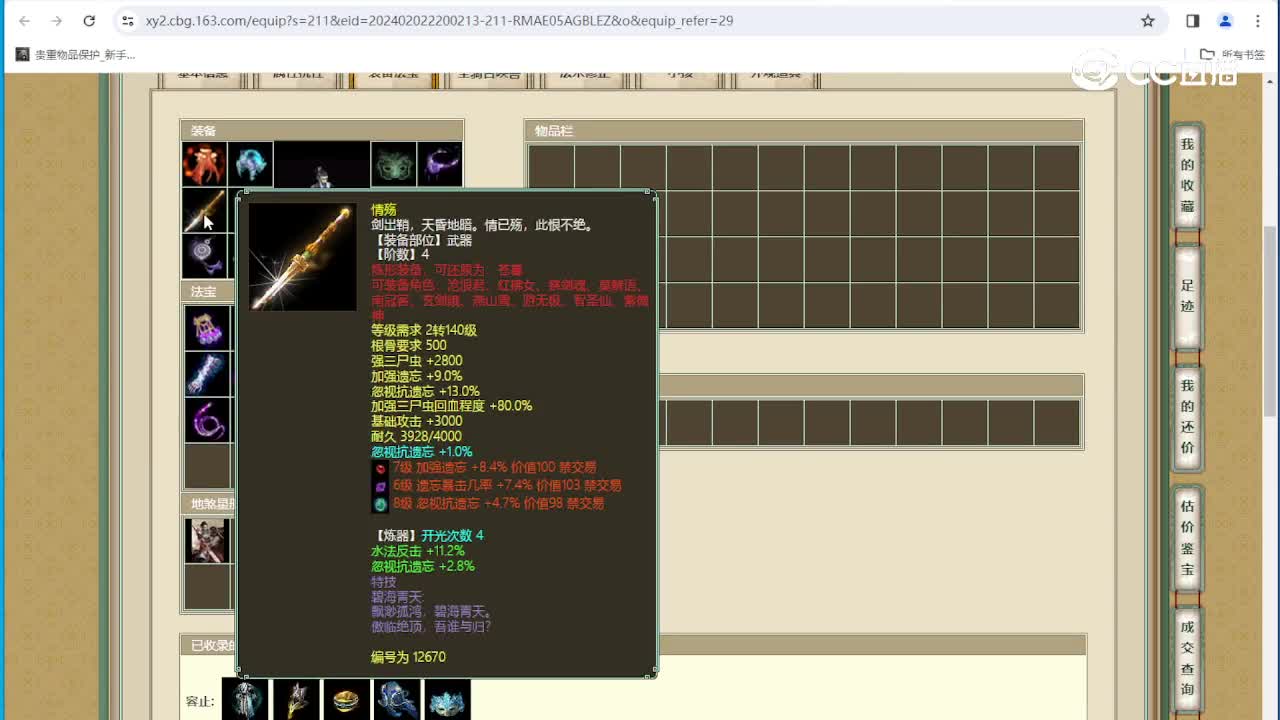Viewport: 1280px width, 720px height.
Task: Select the gold ring stored item icon
Action: click(x=346, y=700)
